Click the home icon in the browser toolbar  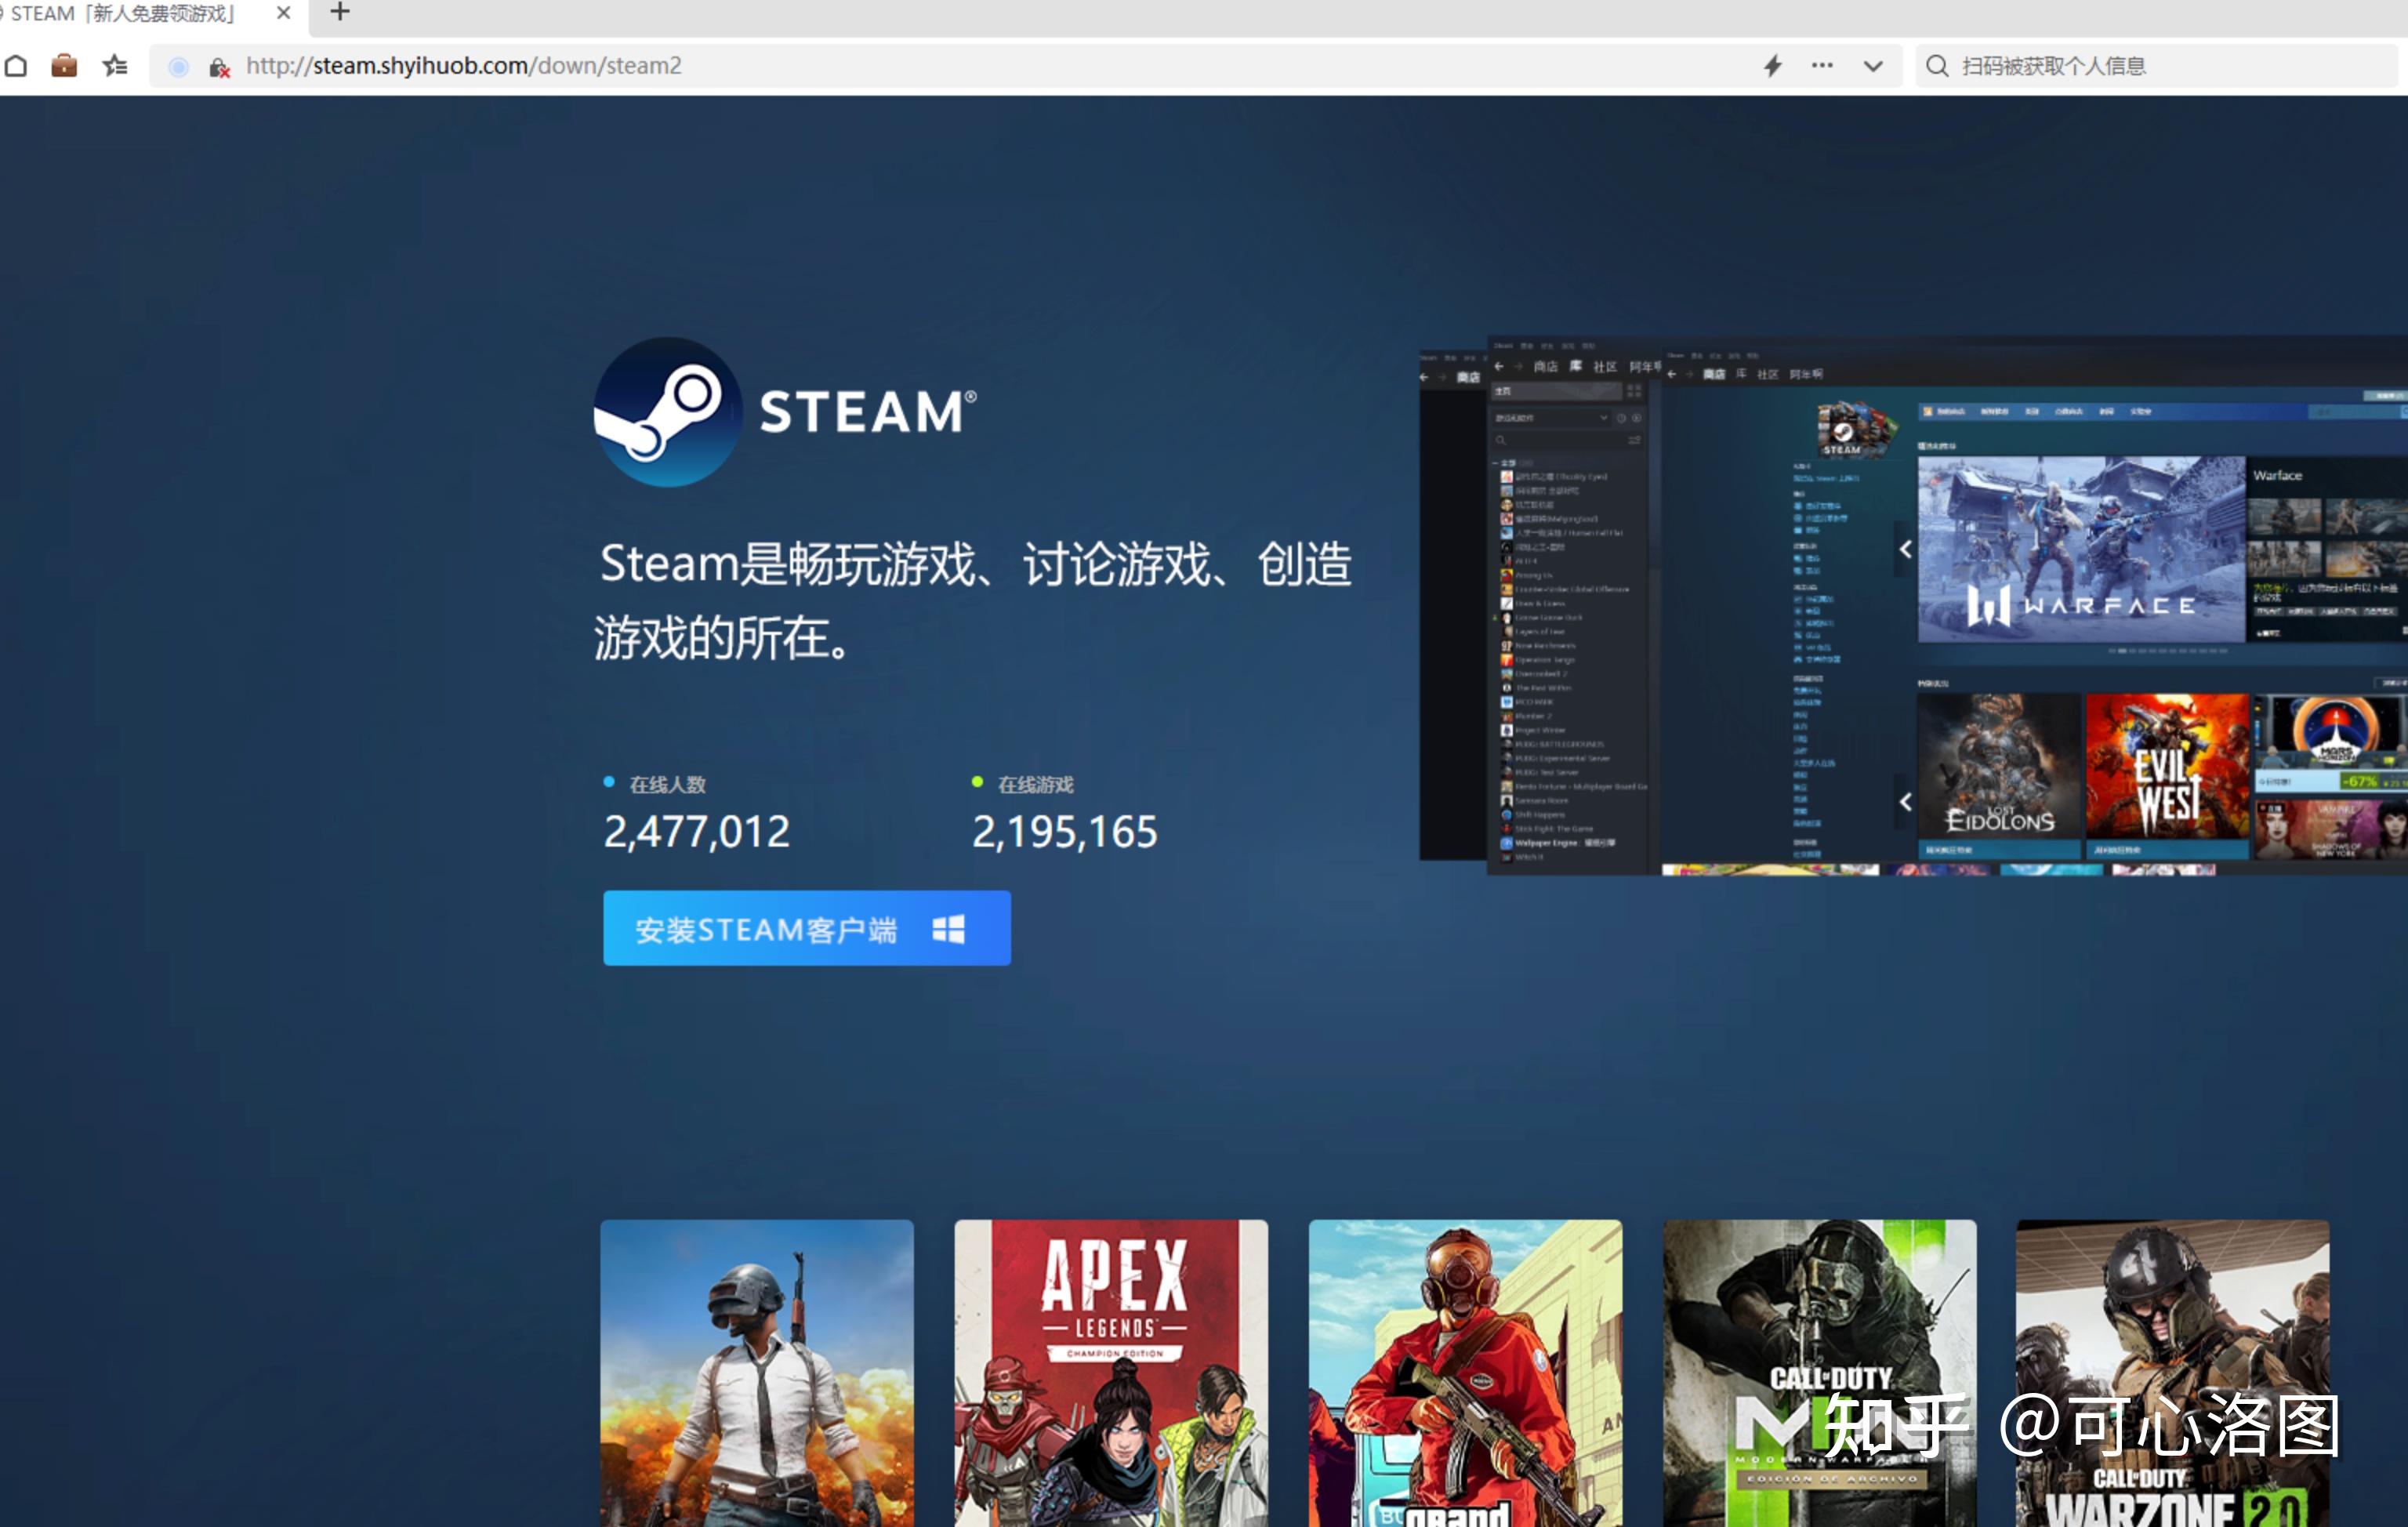(x=16, y=66)
